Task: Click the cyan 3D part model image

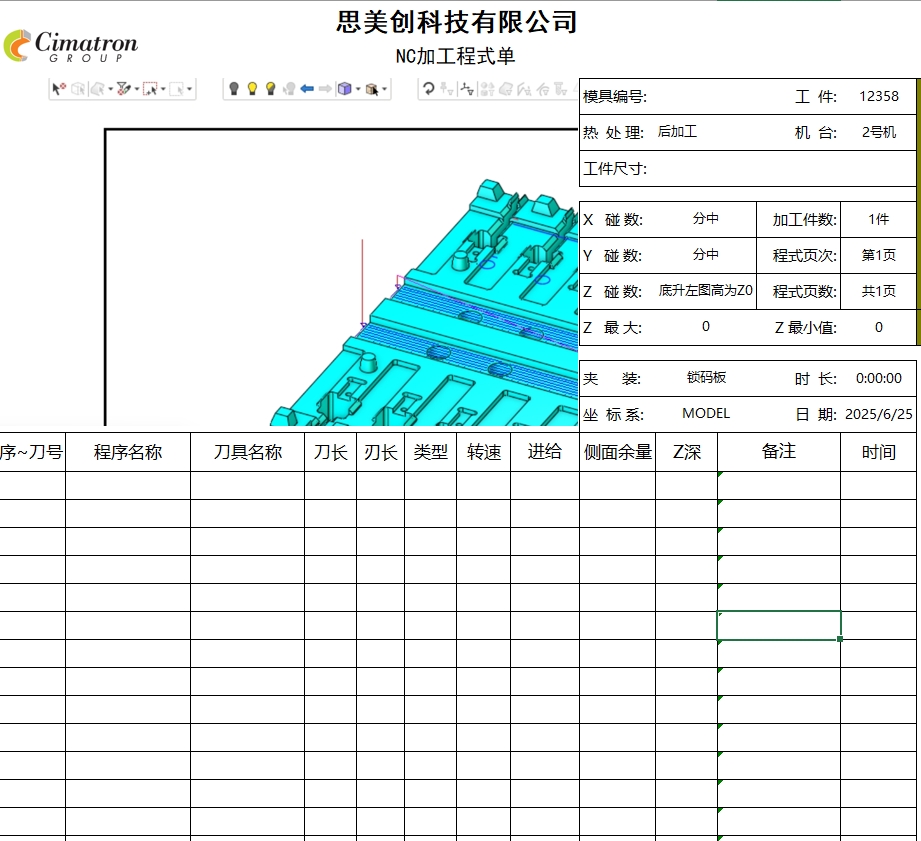Action: 424,302
